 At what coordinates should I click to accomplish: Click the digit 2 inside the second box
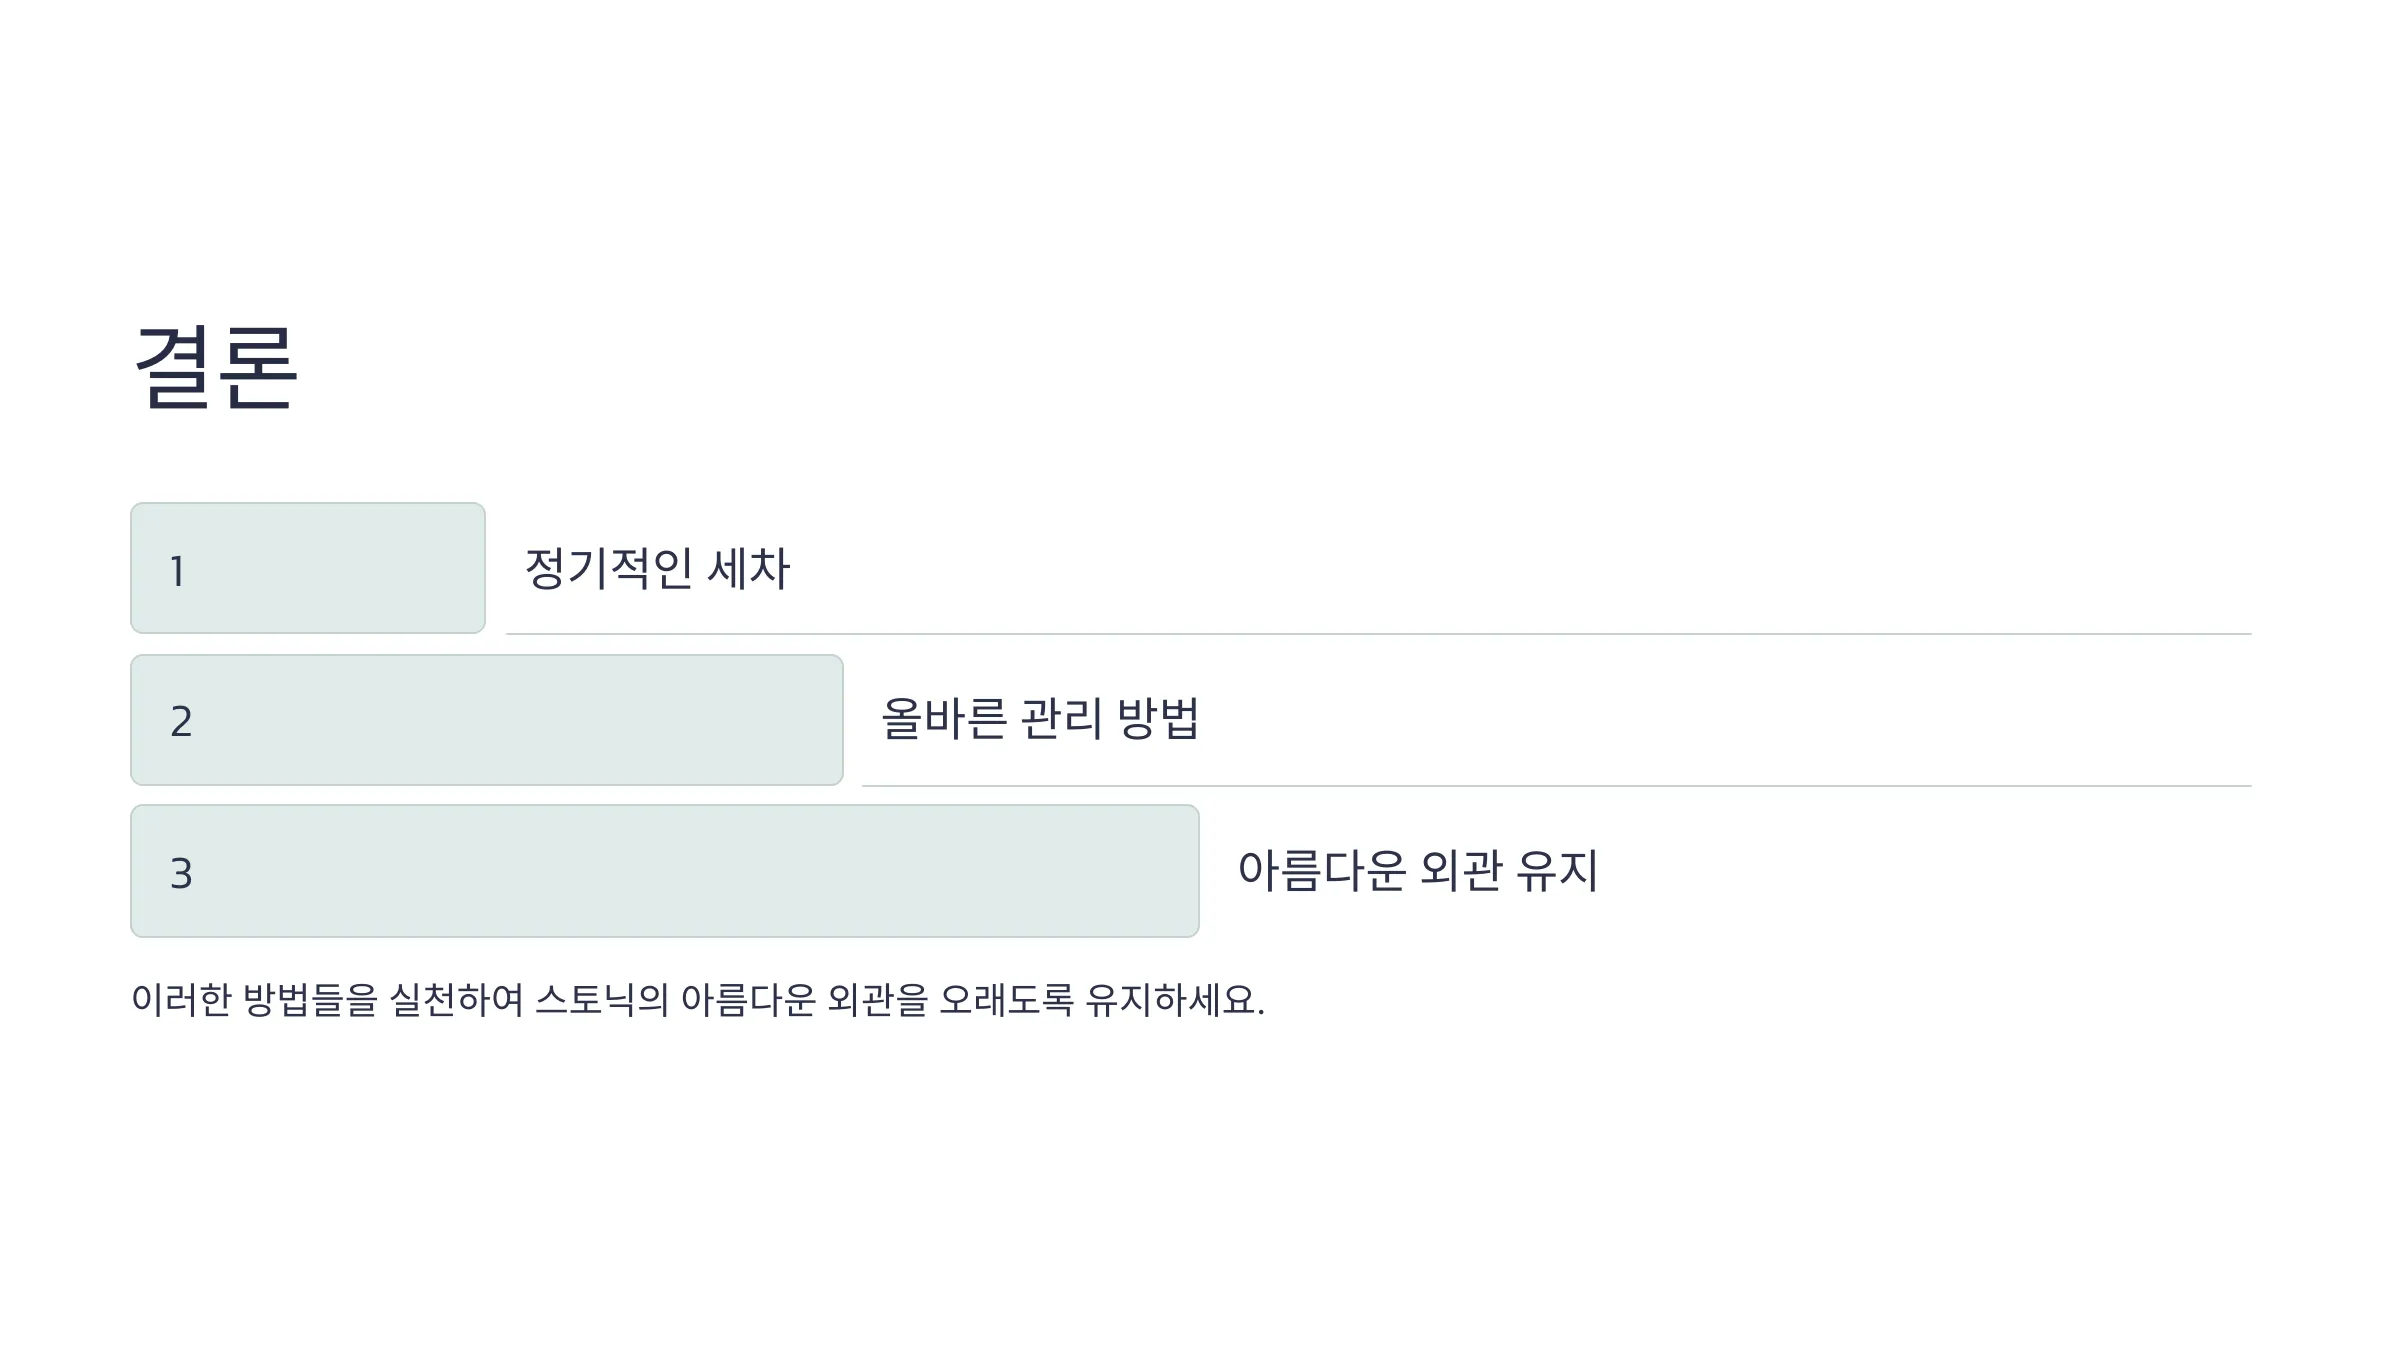coord(181,722)
